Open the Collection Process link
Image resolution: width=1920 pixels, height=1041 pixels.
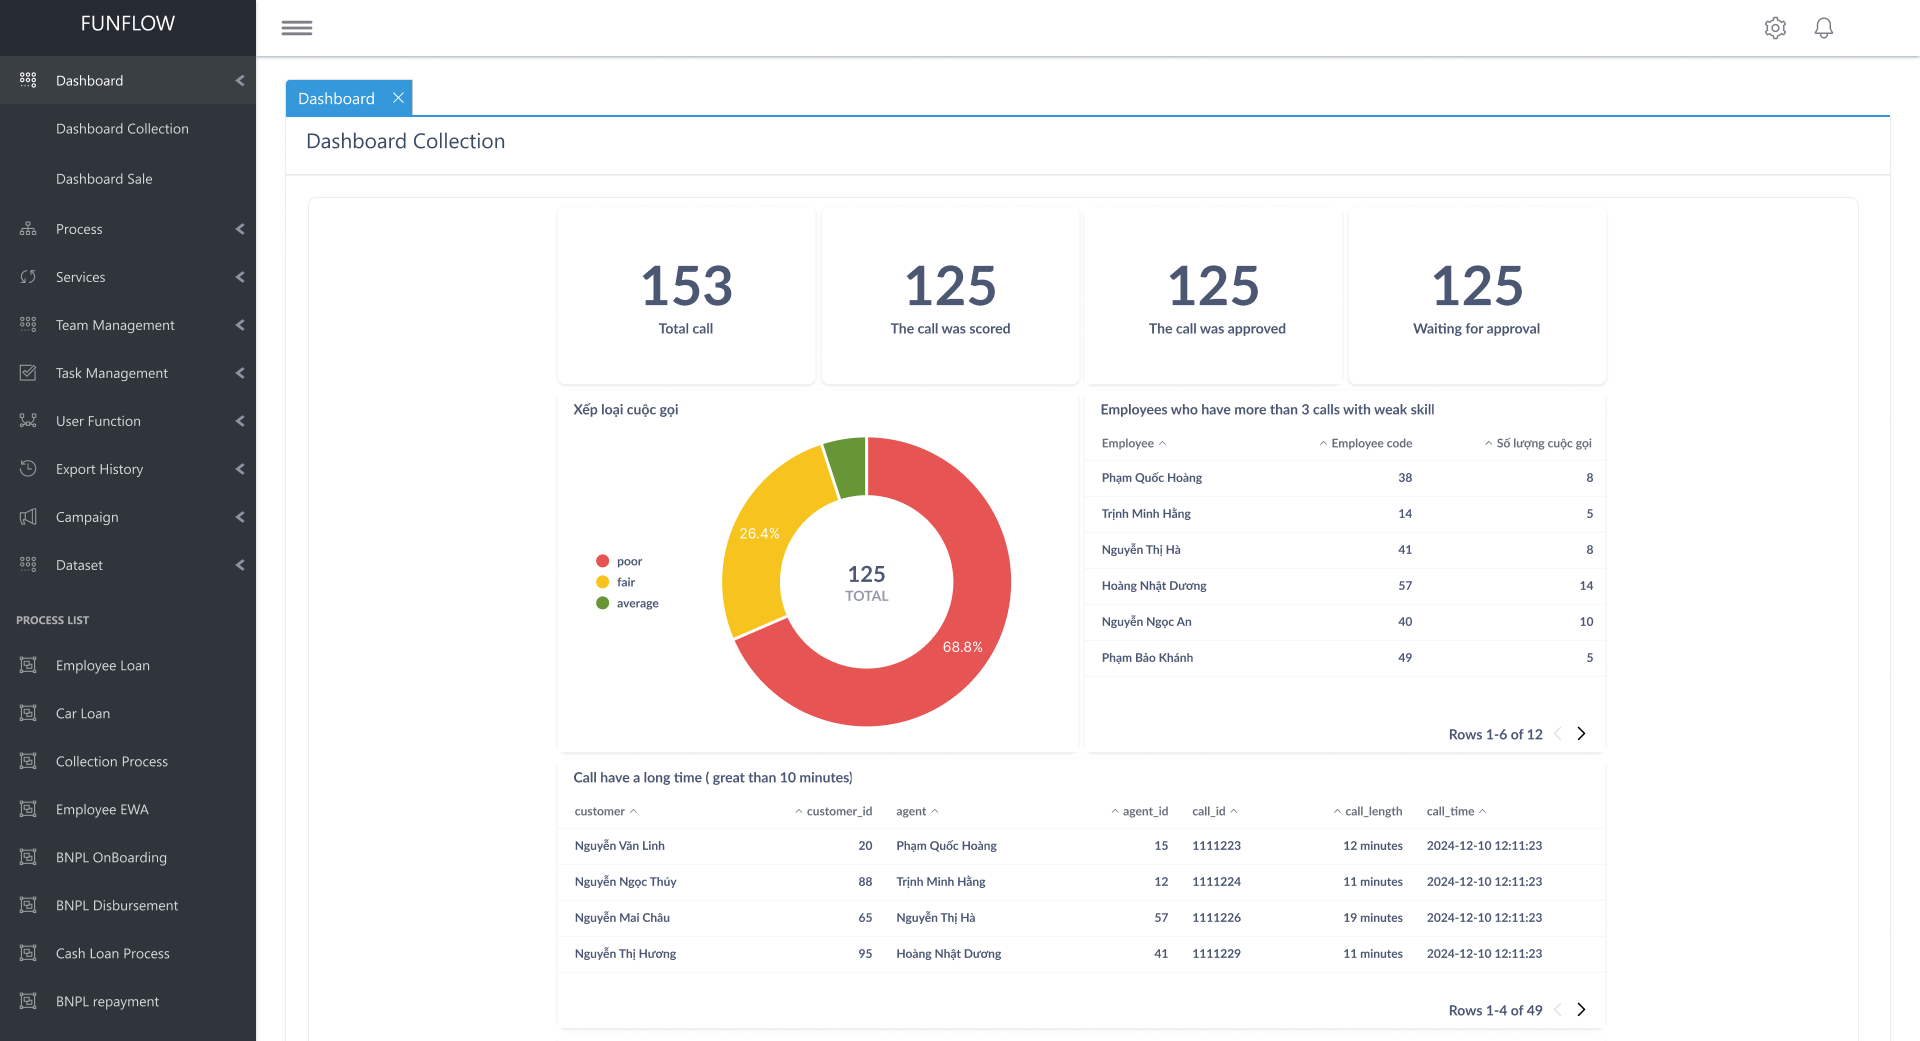tap(112, 761)
